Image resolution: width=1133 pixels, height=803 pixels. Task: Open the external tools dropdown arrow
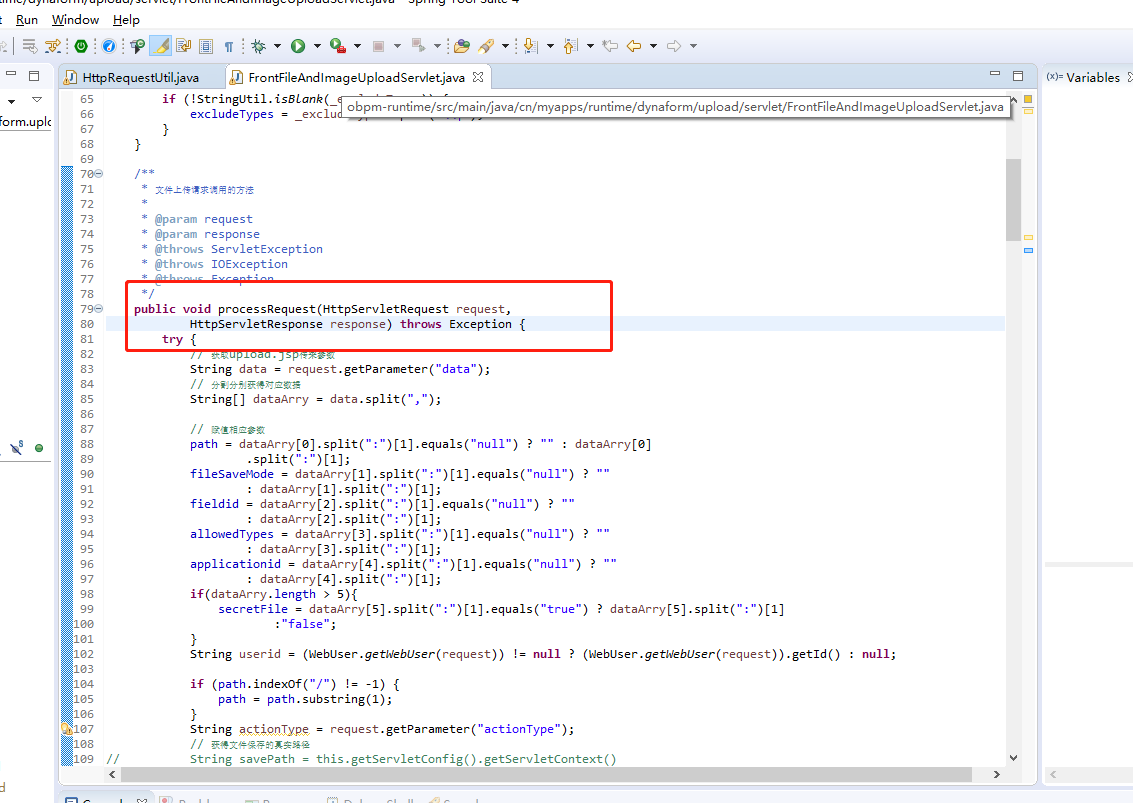[358, 46]
